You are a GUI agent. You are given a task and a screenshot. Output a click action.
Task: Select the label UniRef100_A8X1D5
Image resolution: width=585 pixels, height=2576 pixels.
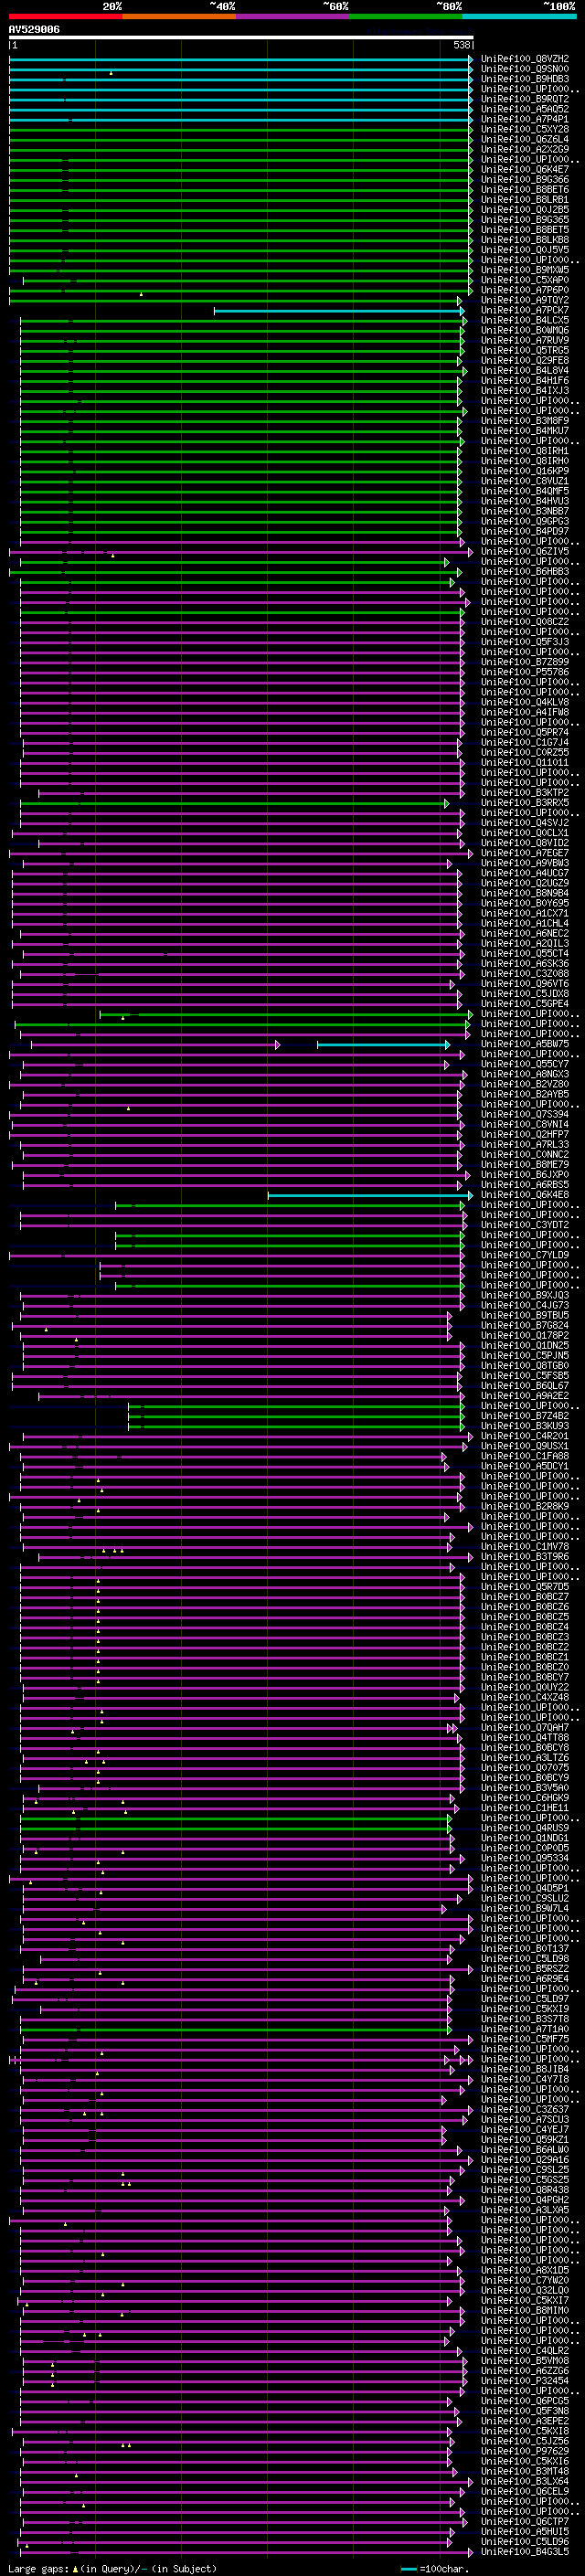pyautogui.click(x=525, y=2270)
